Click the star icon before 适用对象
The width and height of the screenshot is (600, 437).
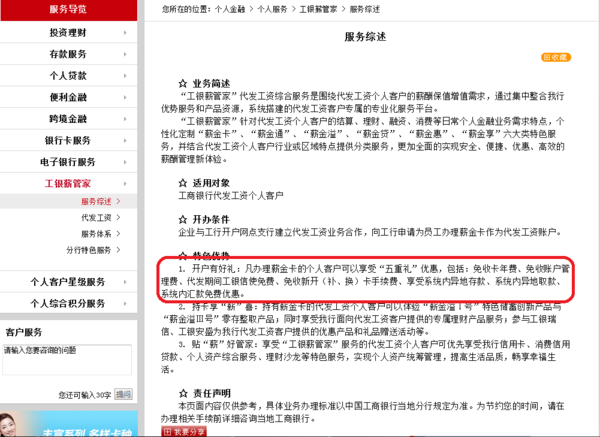coord(183,183)
